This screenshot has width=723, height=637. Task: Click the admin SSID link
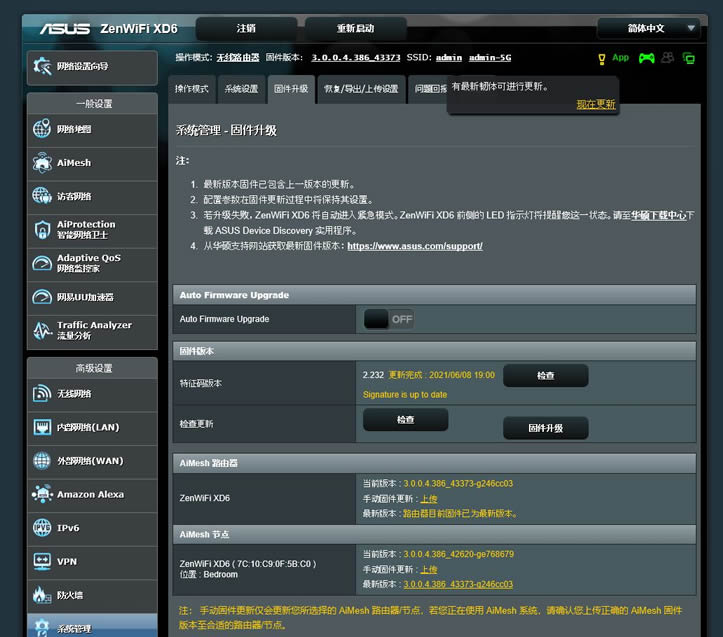[x=449, y=58]
